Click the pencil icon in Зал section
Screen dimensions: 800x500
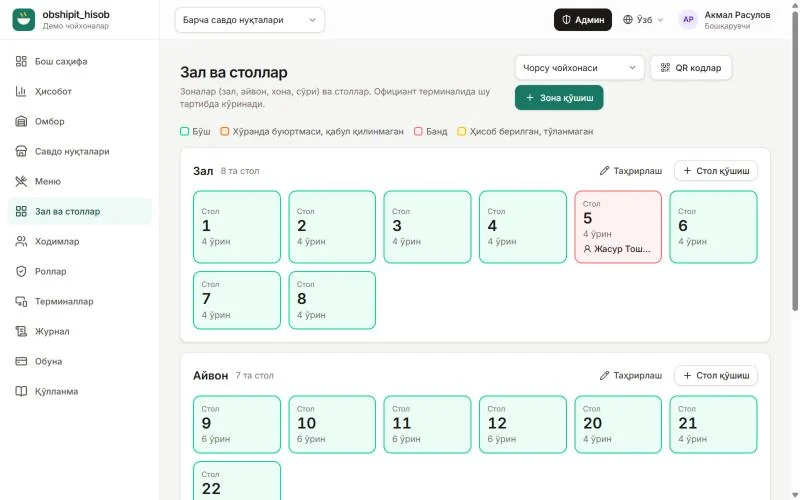[x=605, y=170]
